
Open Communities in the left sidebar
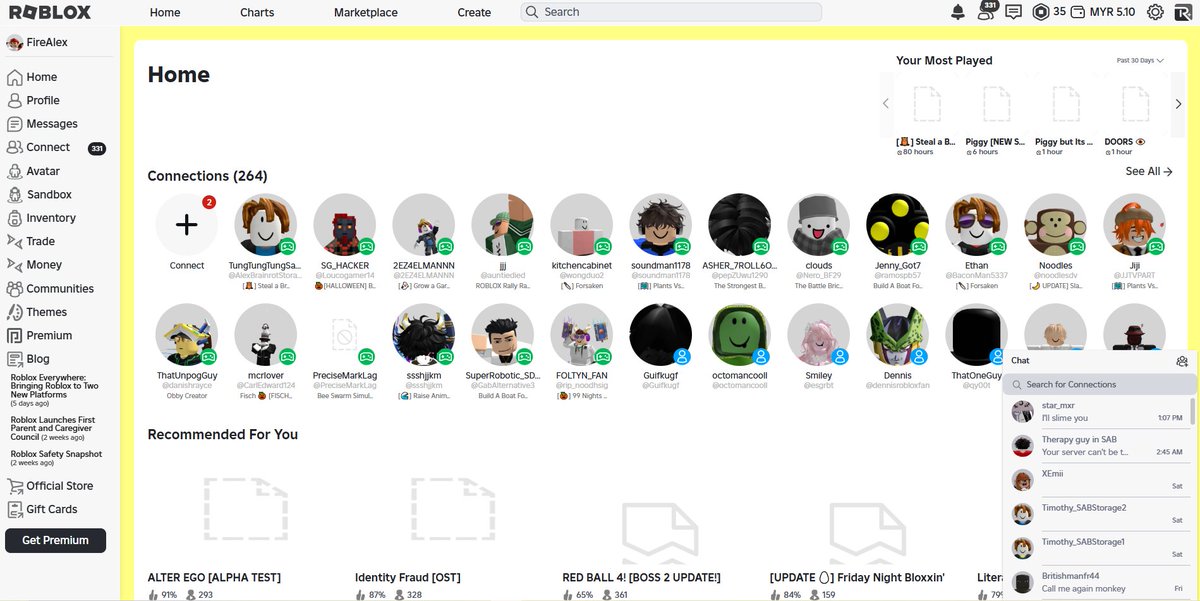(60, 288)
